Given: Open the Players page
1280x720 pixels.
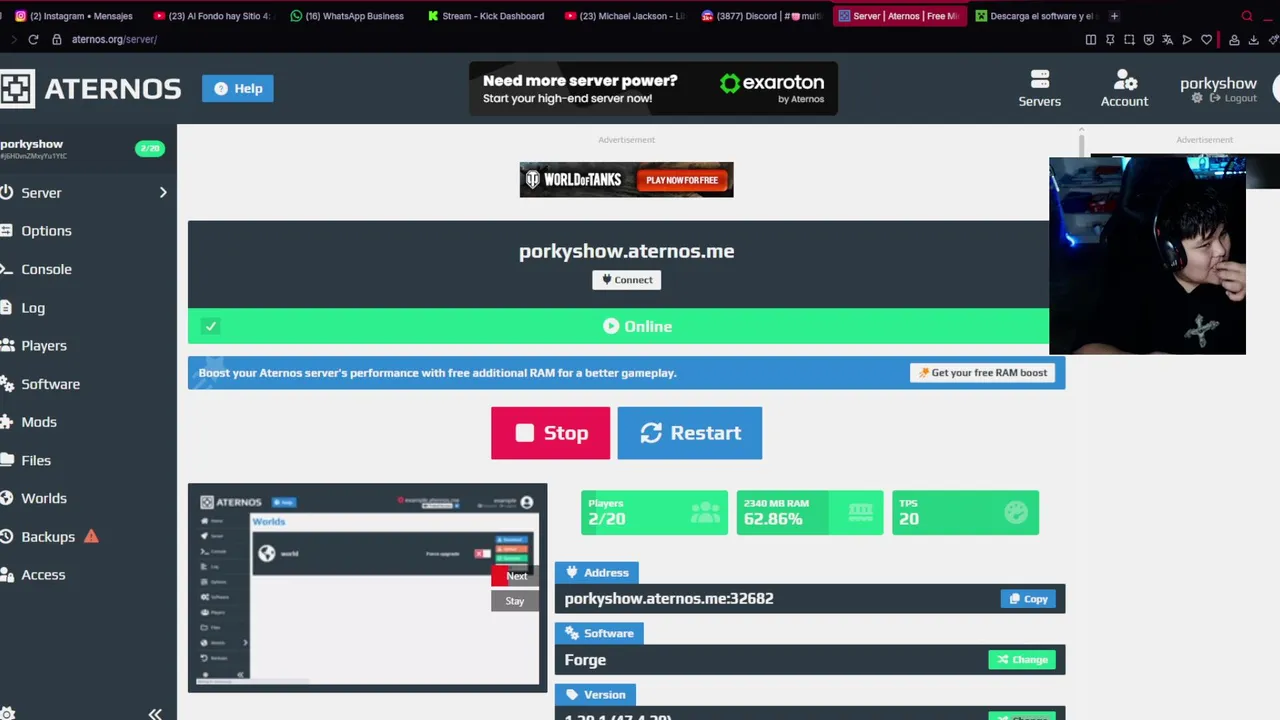Looking at the screenshot, I should (44, 346).
